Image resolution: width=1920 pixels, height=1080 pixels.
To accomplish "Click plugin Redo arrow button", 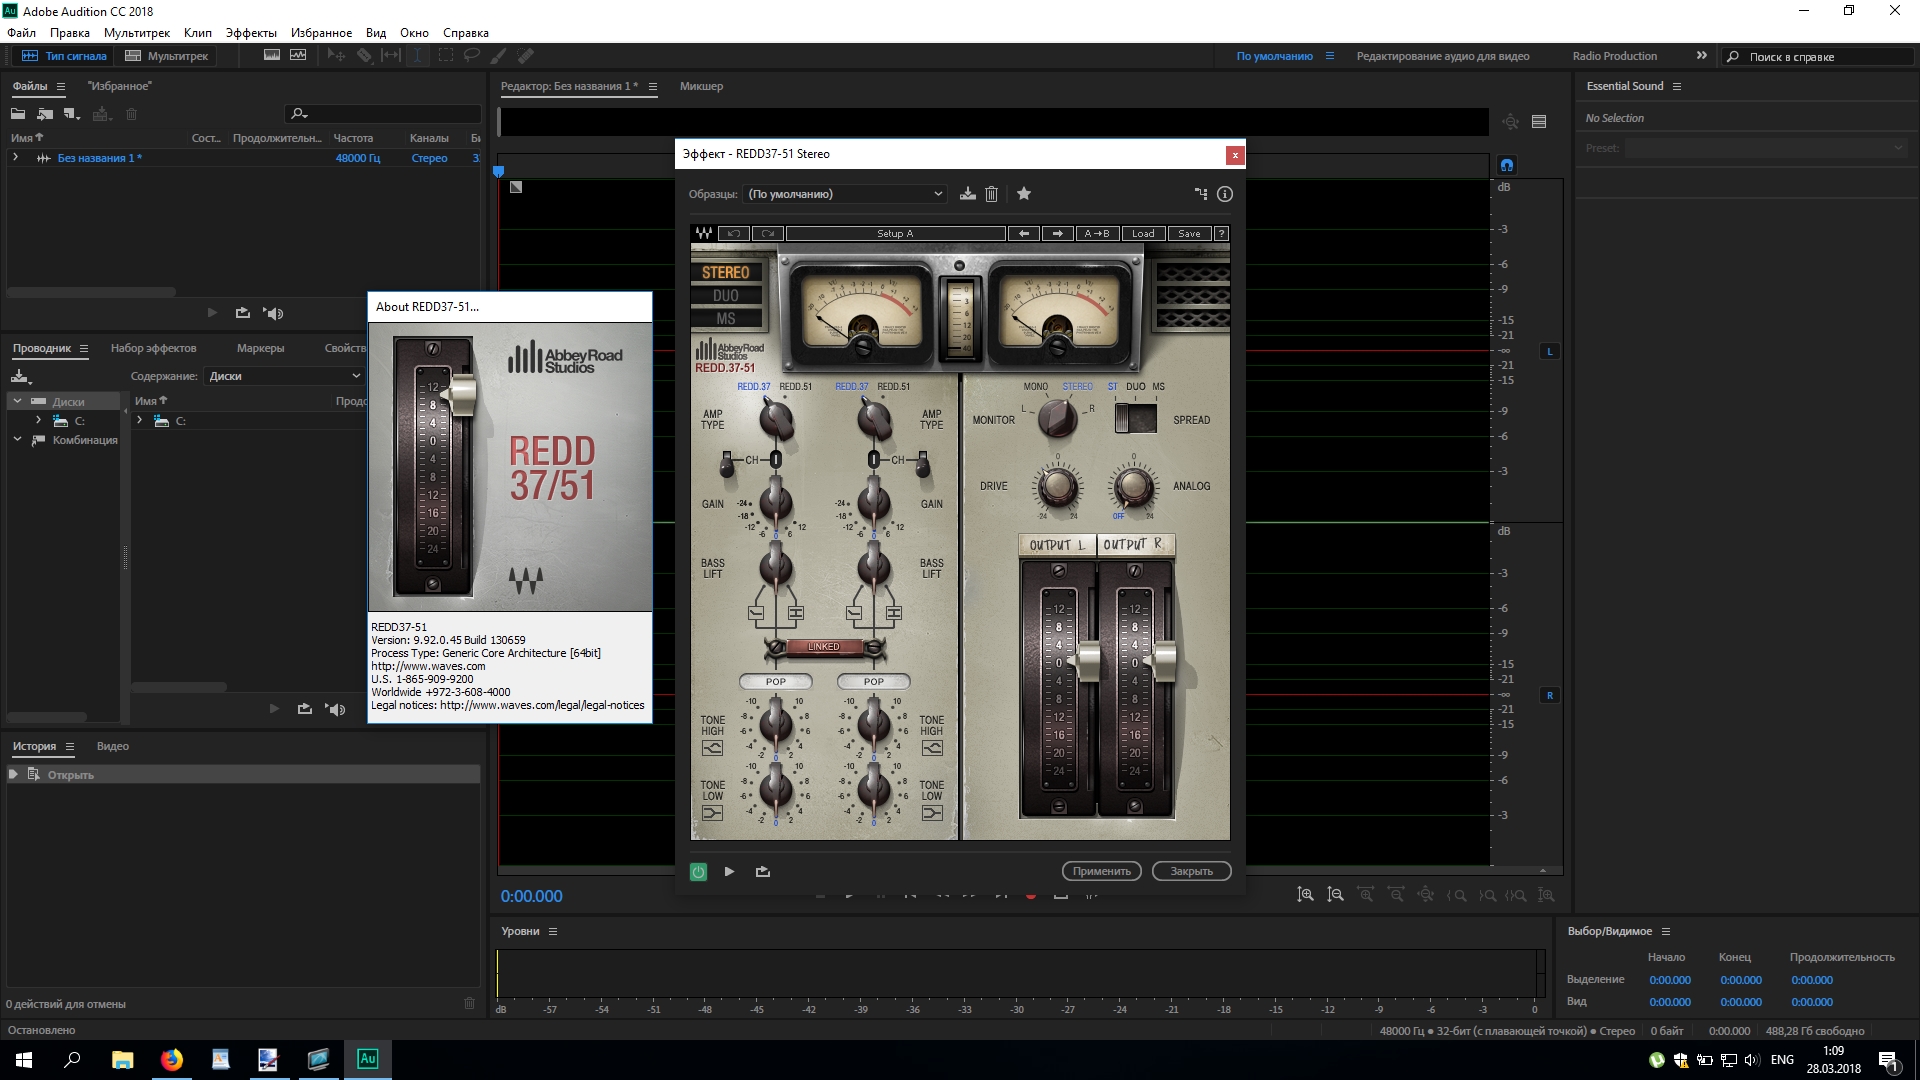I will [767, 233].
